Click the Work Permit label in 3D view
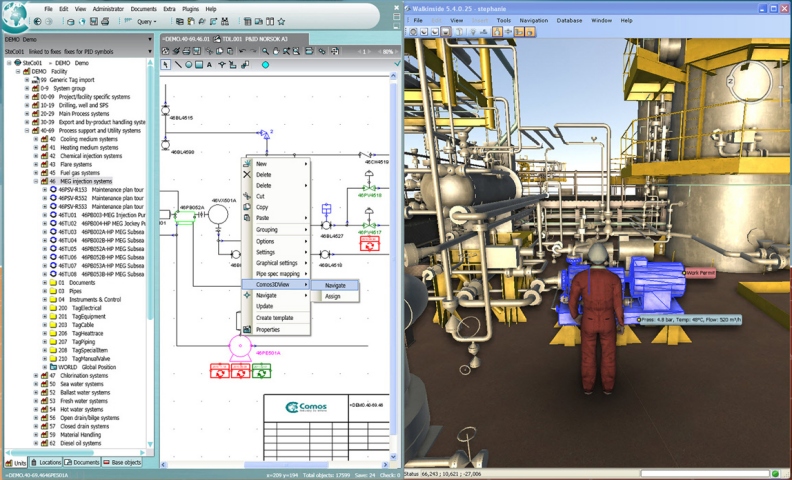 (x=699, y=272)
